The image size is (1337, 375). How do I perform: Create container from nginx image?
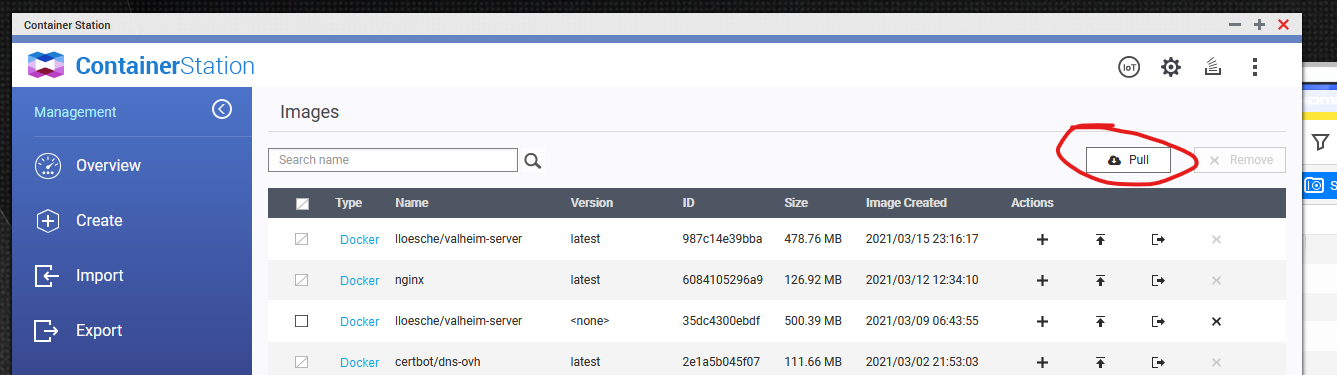click(x=1042, y=281)
